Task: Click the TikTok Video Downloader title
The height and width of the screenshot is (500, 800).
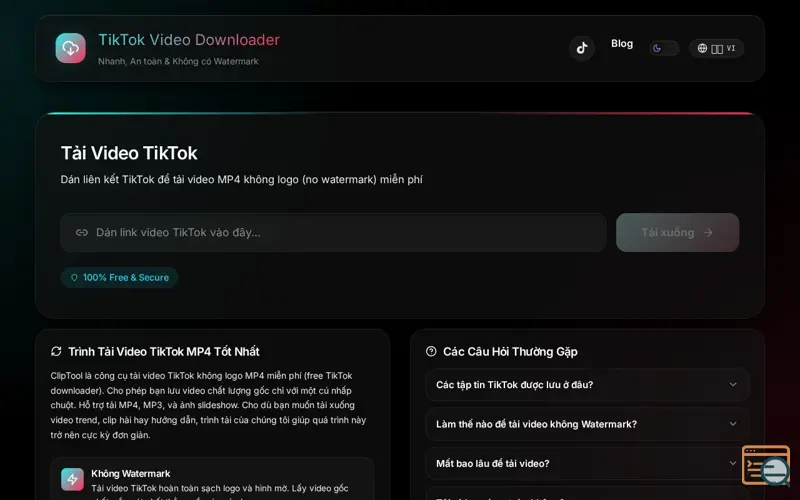Action: click(189, 40)
